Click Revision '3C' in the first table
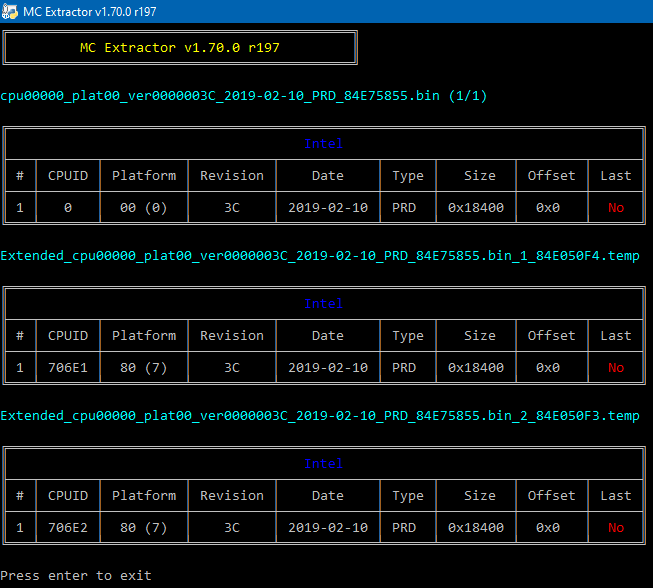Screen dimensions: 653x588 (x=232, y=207)
